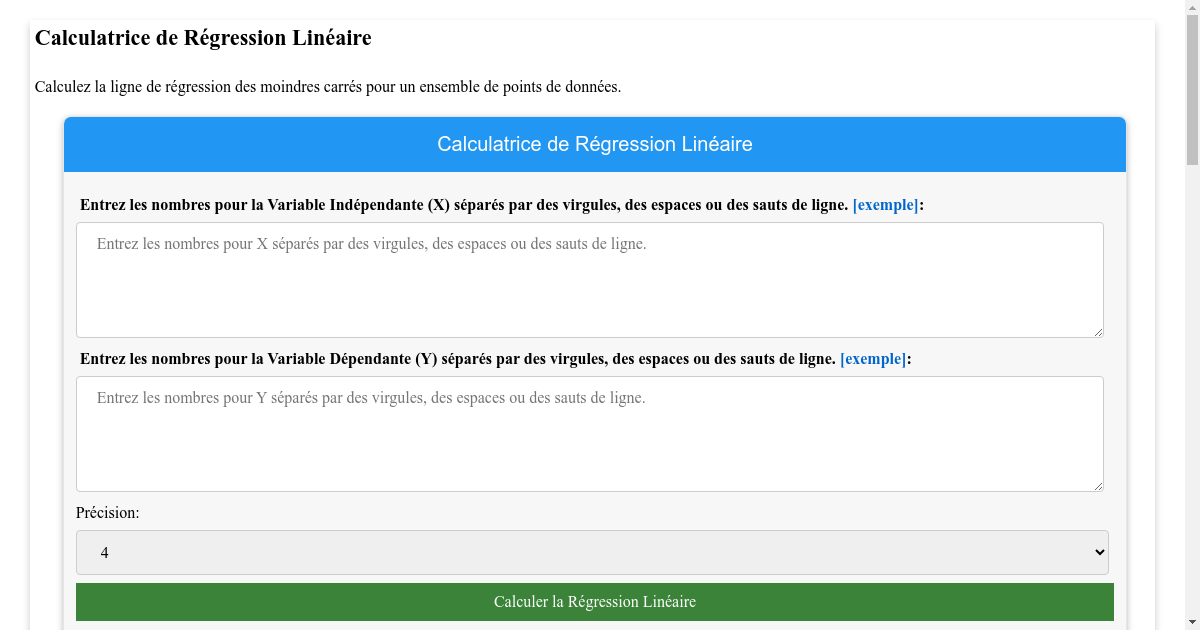Select precision value from the combo box
The width and height of the screenshot is (1200, 630).
(593, 552)
